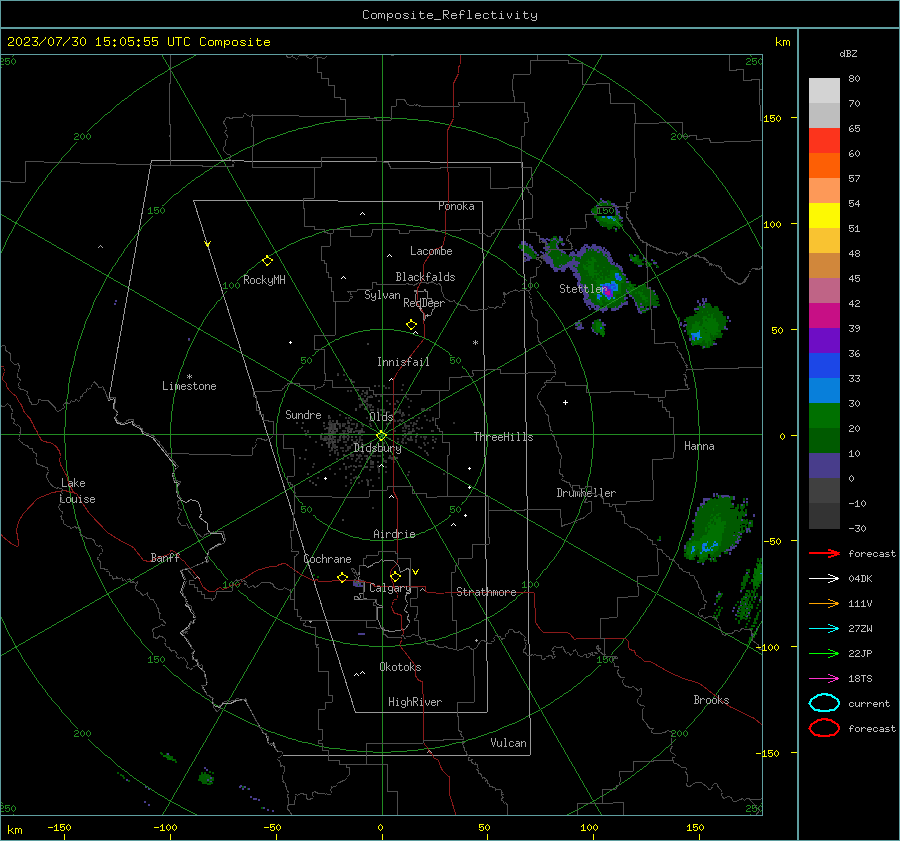Click the Lacombe town label
The width and height of the screenshot is (900, 841).
pos(431,251)
